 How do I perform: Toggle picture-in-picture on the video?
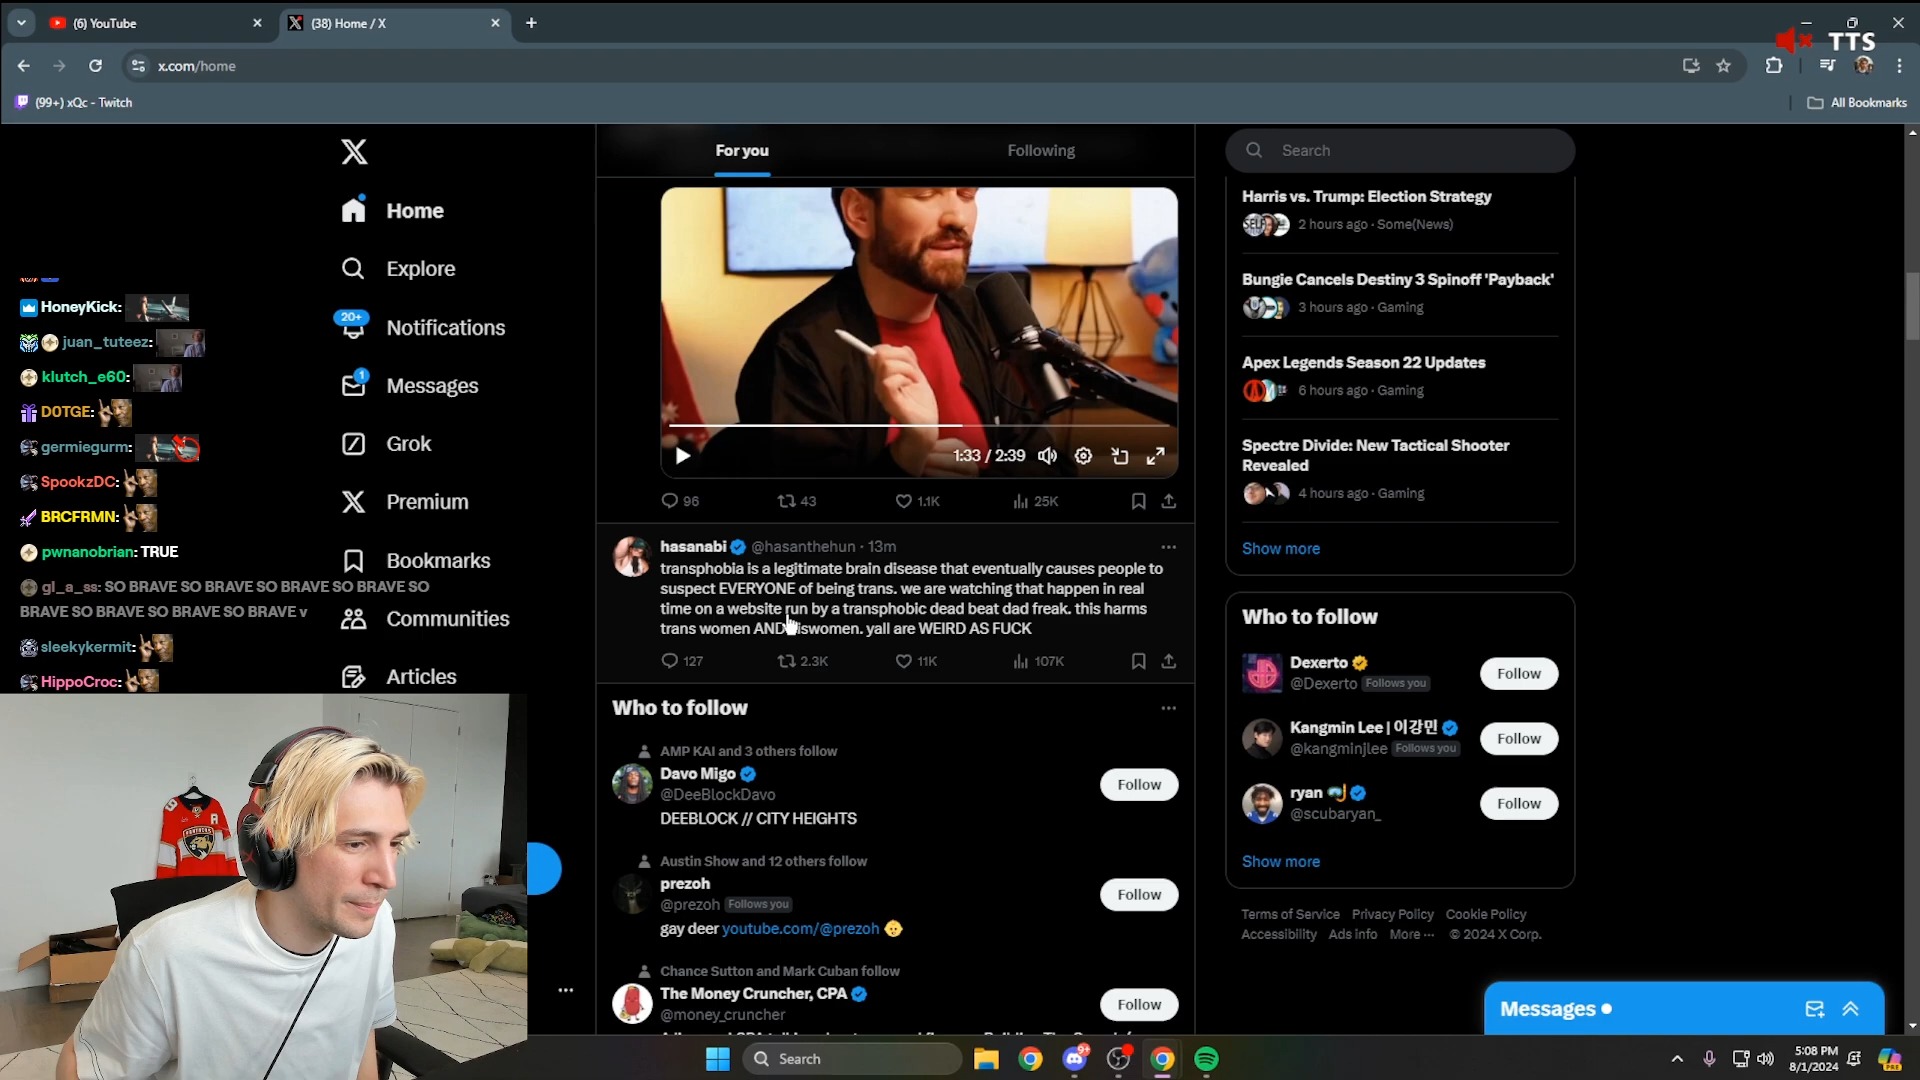[x=1120, y=456]
